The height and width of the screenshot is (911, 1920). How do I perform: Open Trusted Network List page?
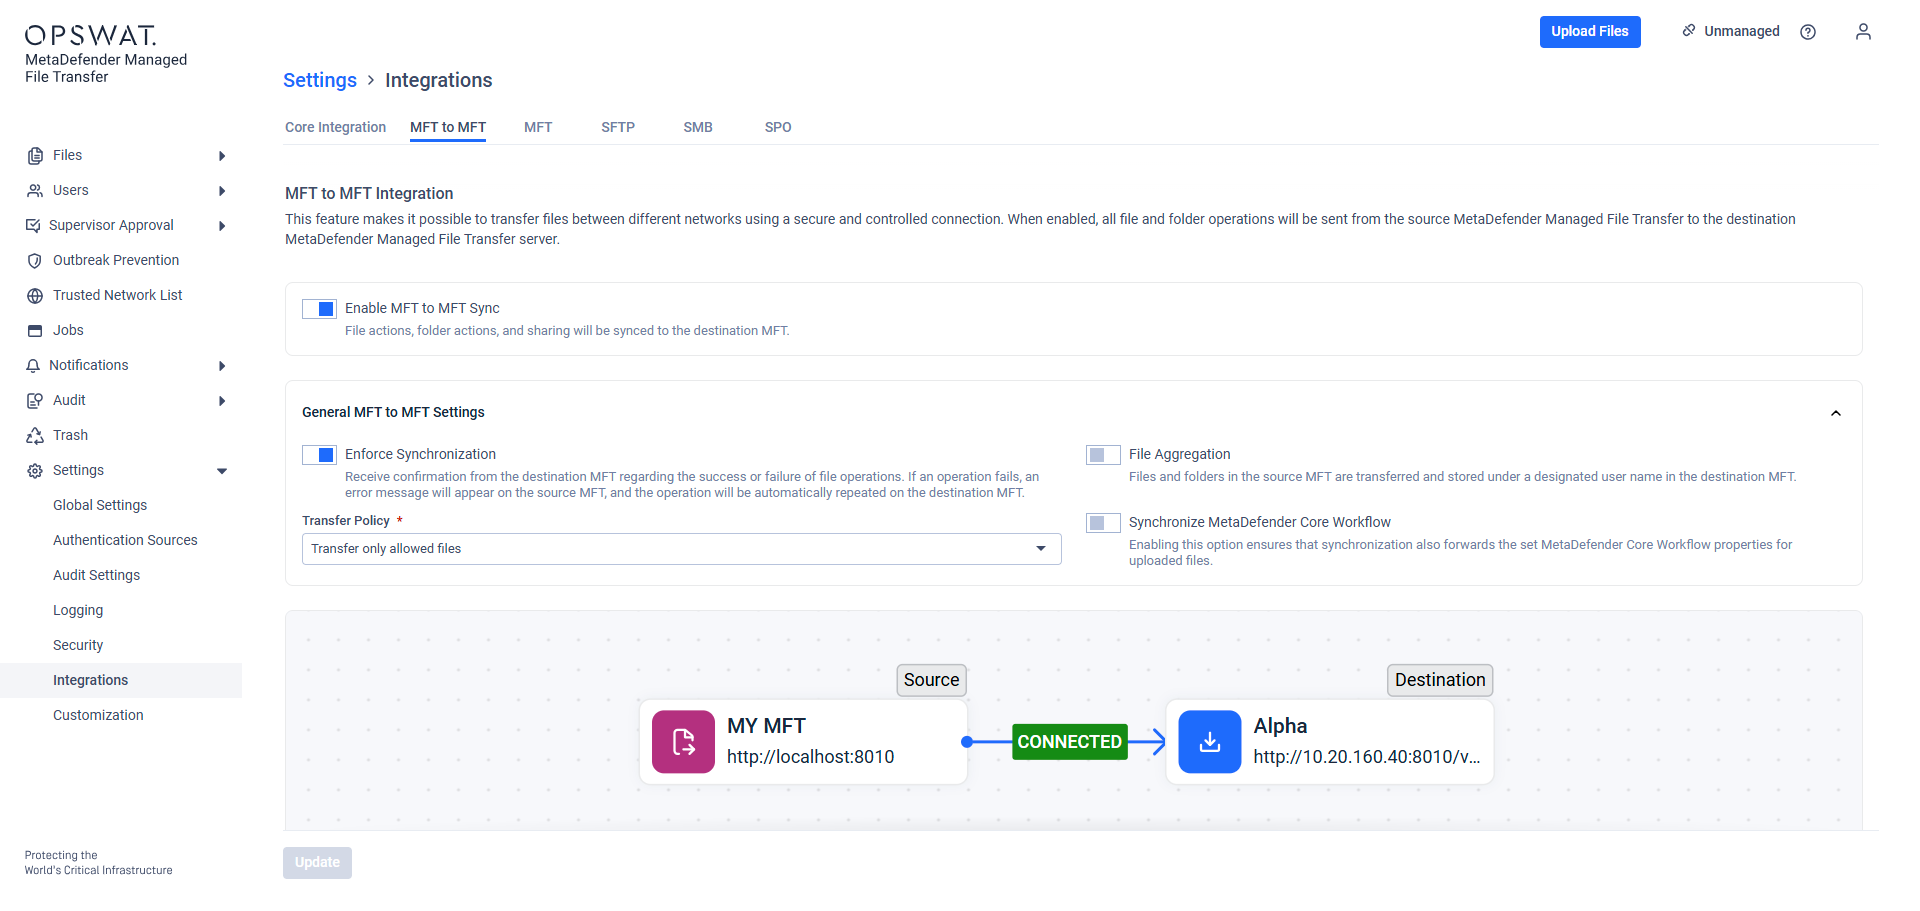click(x=117, y=295)
